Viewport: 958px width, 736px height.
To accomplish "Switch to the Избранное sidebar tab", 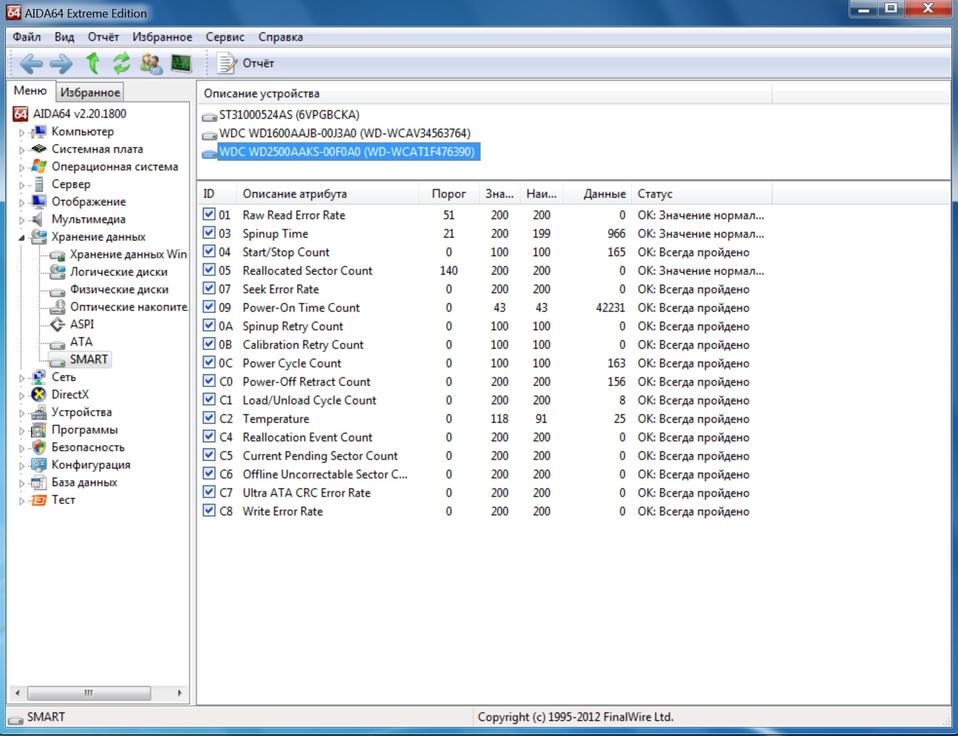I will (90, 92).
